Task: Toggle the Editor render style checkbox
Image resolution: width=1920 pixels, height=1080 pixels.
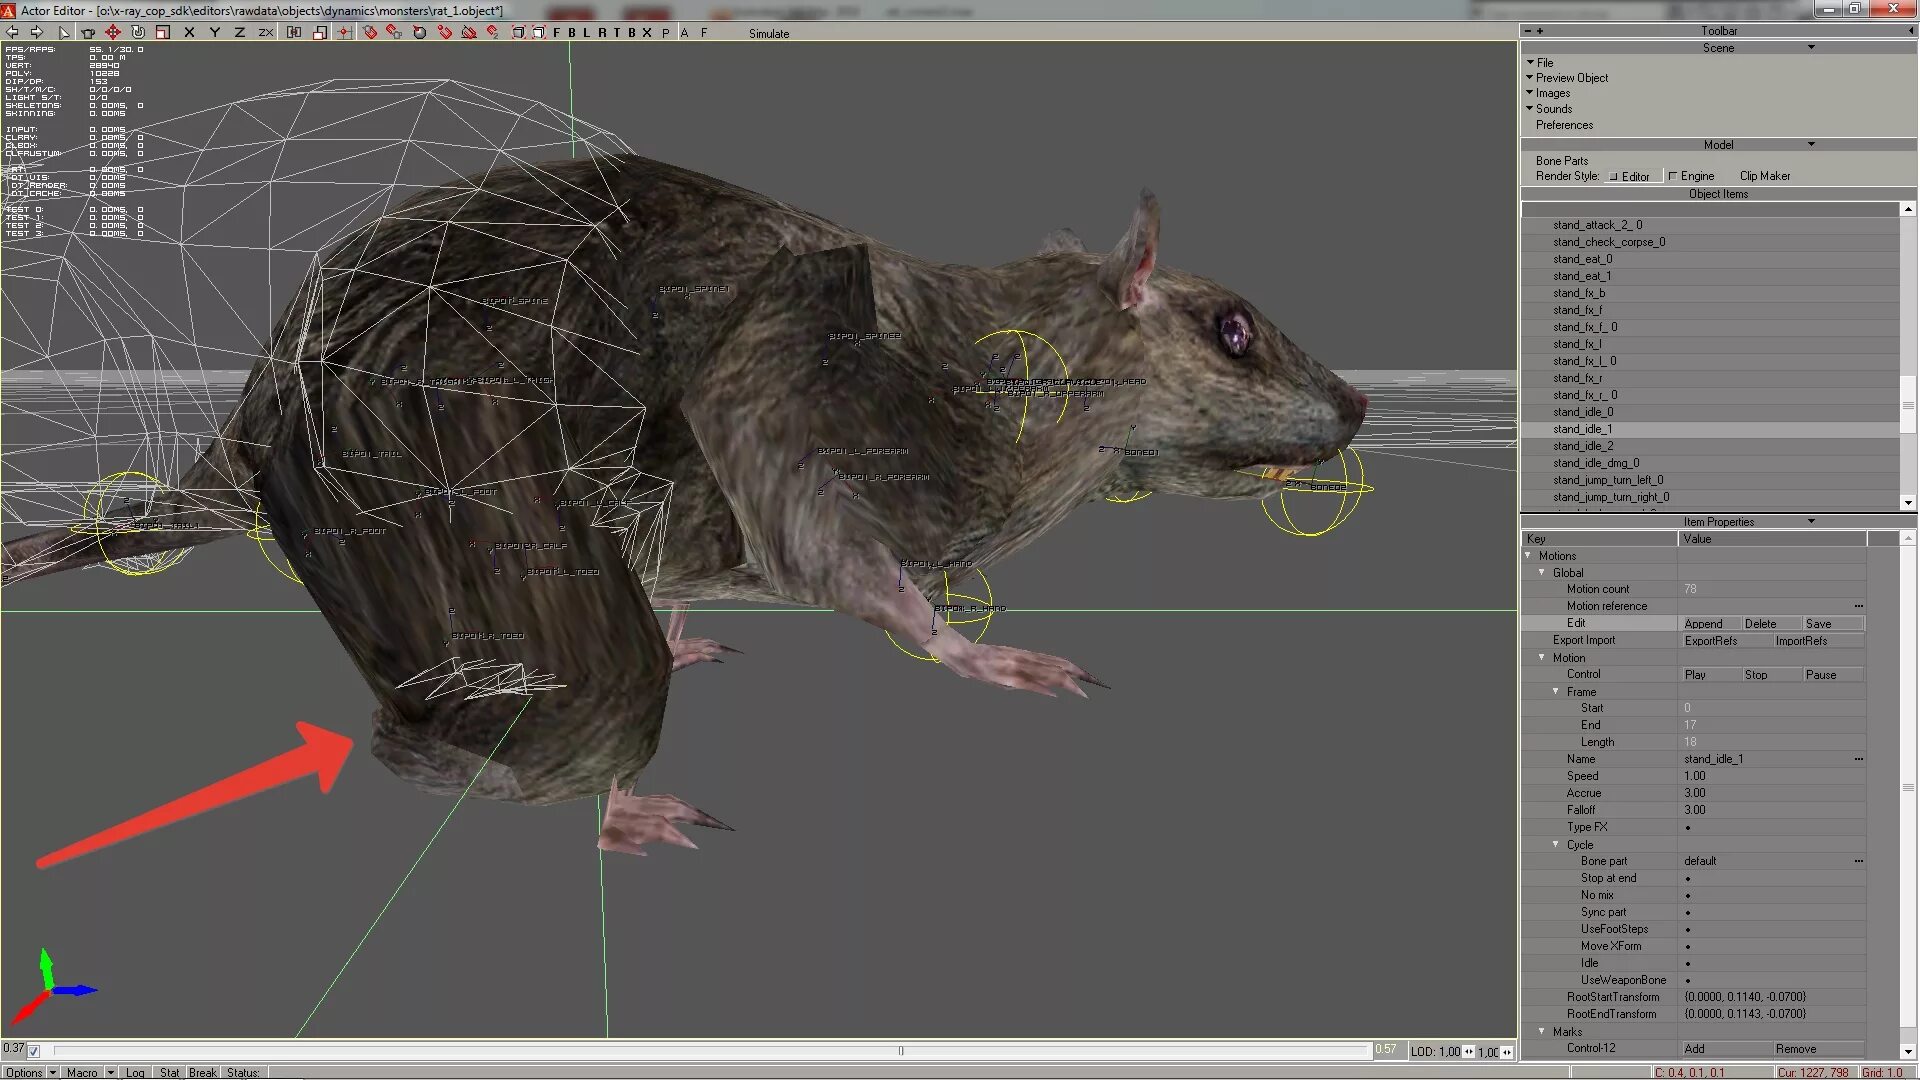Action: point(1613,176)
